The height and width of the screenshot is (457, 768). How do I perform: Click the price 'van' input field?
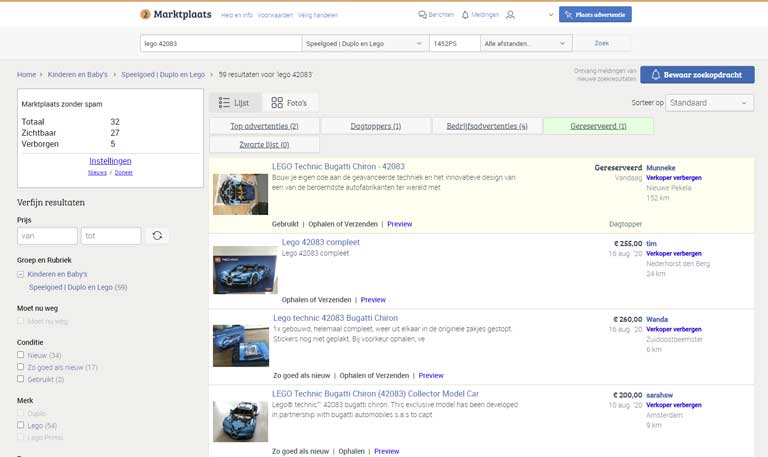pyautogui.click(x=47, y=236)
